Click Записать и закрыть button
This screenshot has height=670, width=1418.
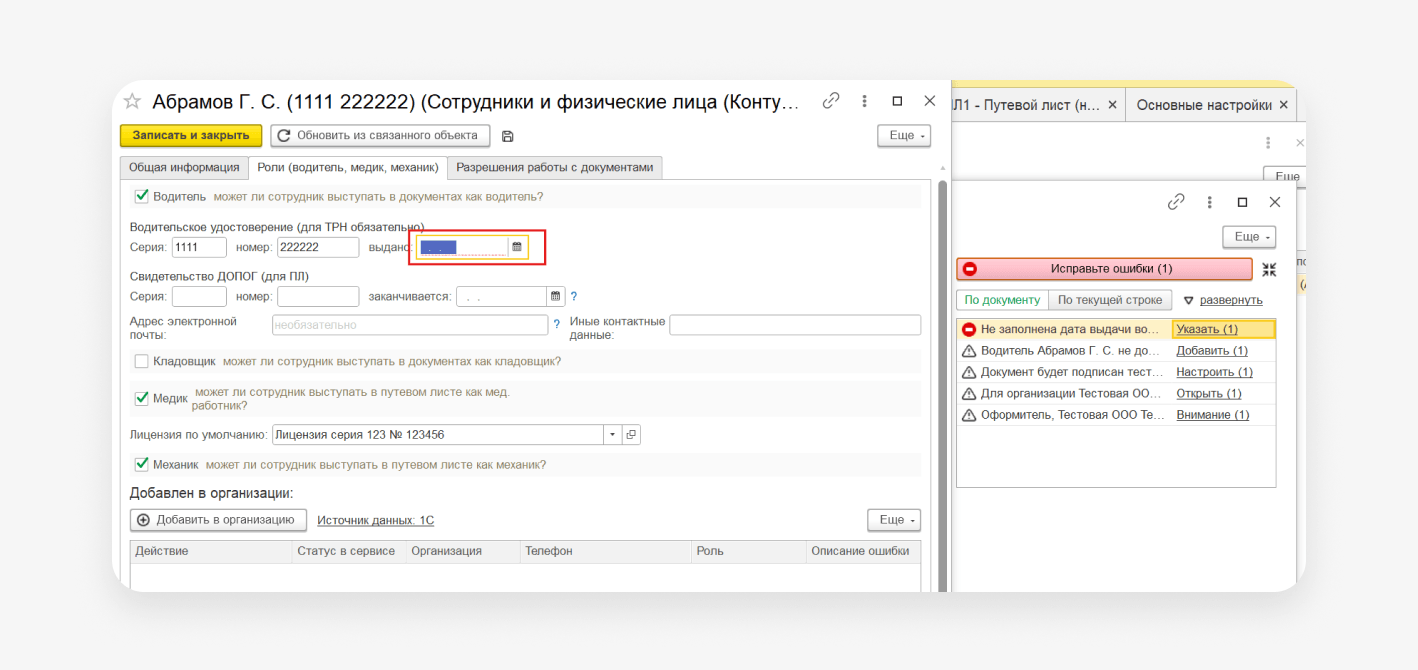191,136
